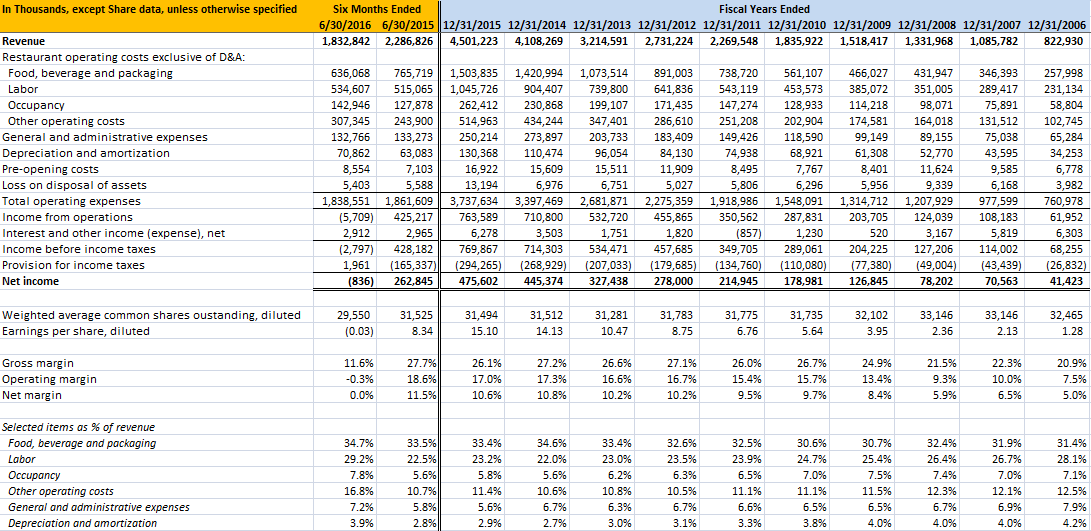Select the 'In Thousands' units note header

[150, 9]
